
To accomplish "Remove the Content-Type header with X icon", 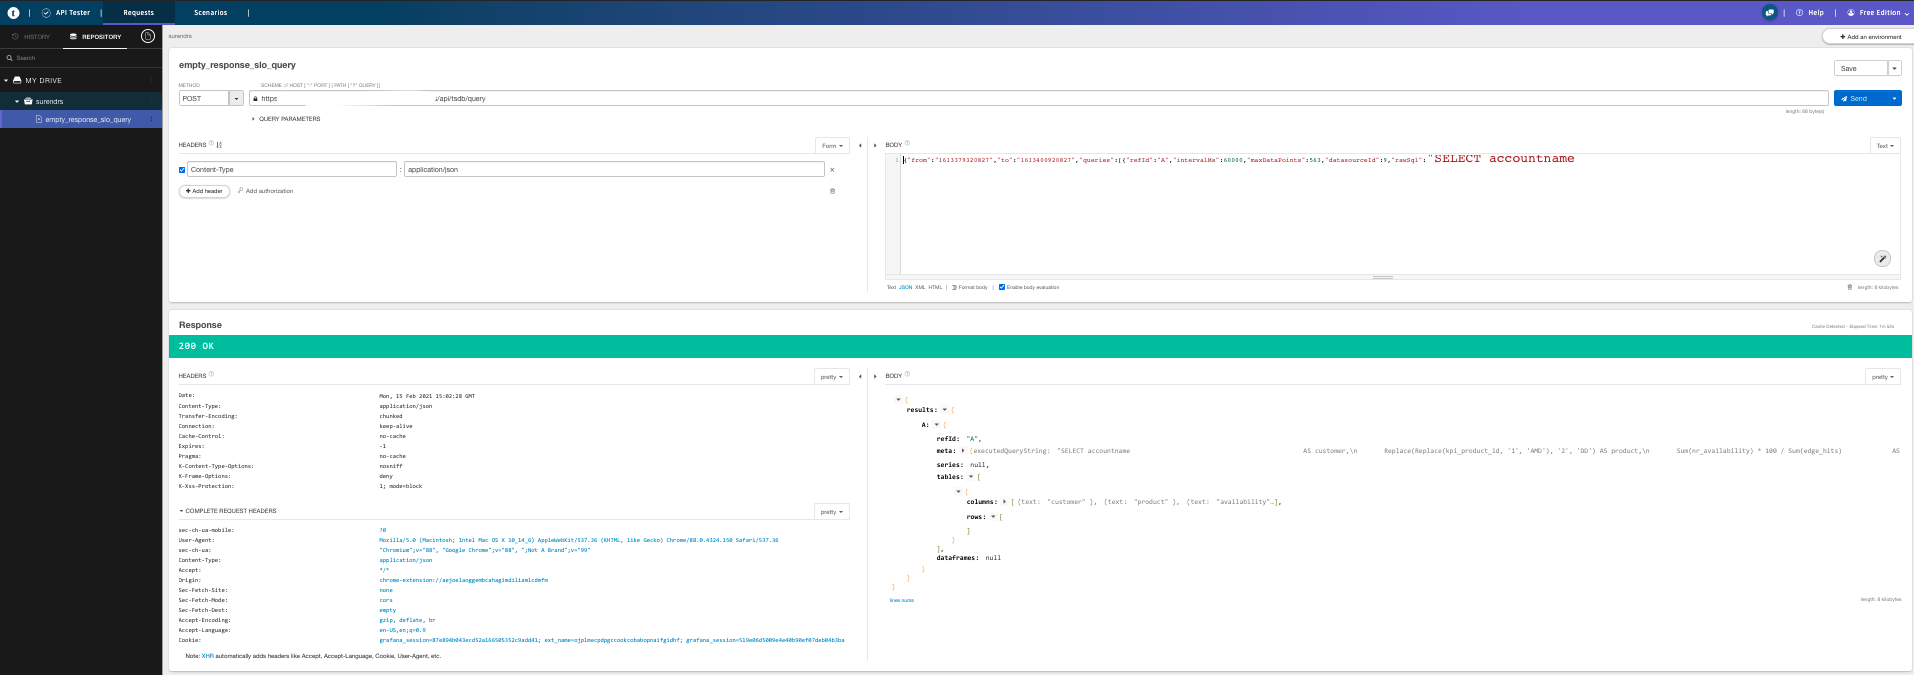I will pos(832,170).
